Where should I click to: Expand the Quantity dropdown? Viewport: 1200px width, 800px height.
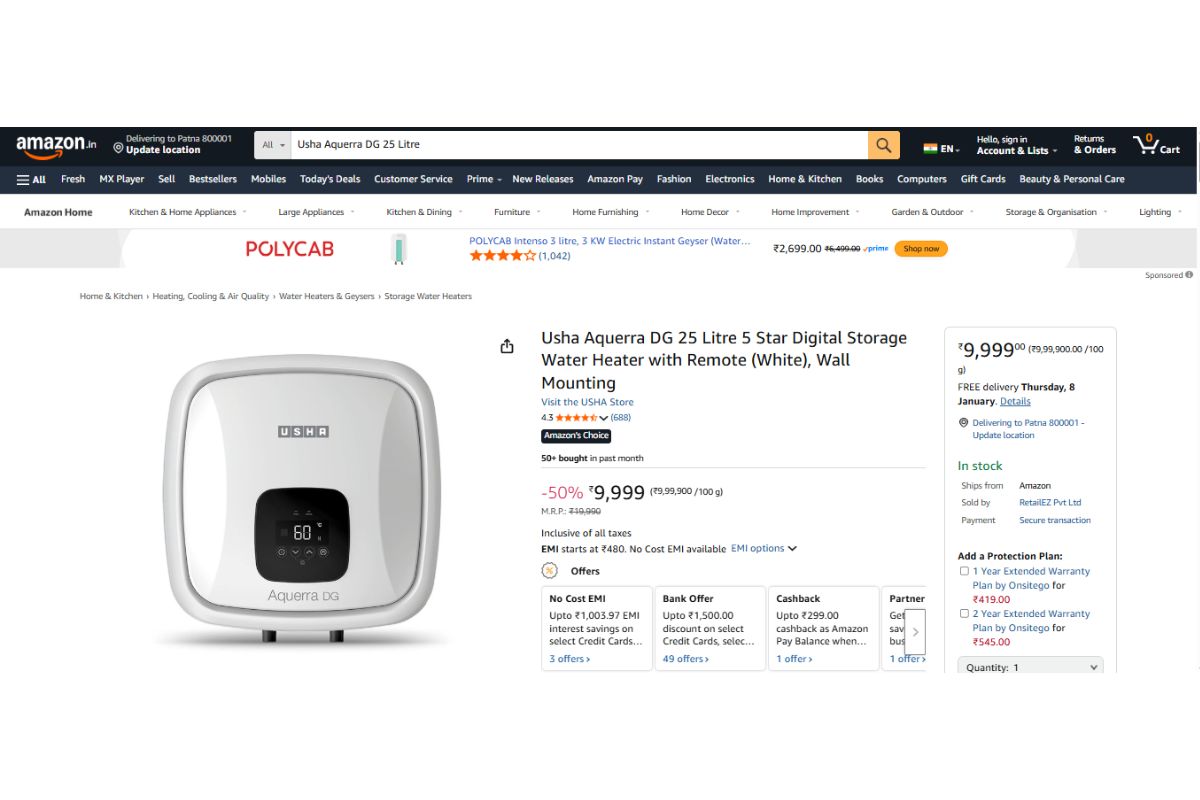point(1030,667)
